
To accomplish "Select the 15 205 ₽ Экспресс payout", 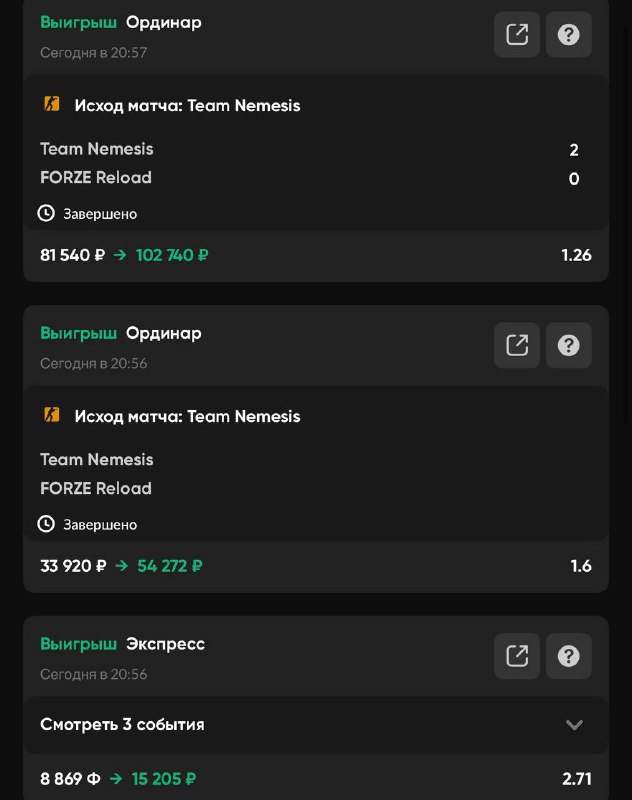I will coord(165,778).
